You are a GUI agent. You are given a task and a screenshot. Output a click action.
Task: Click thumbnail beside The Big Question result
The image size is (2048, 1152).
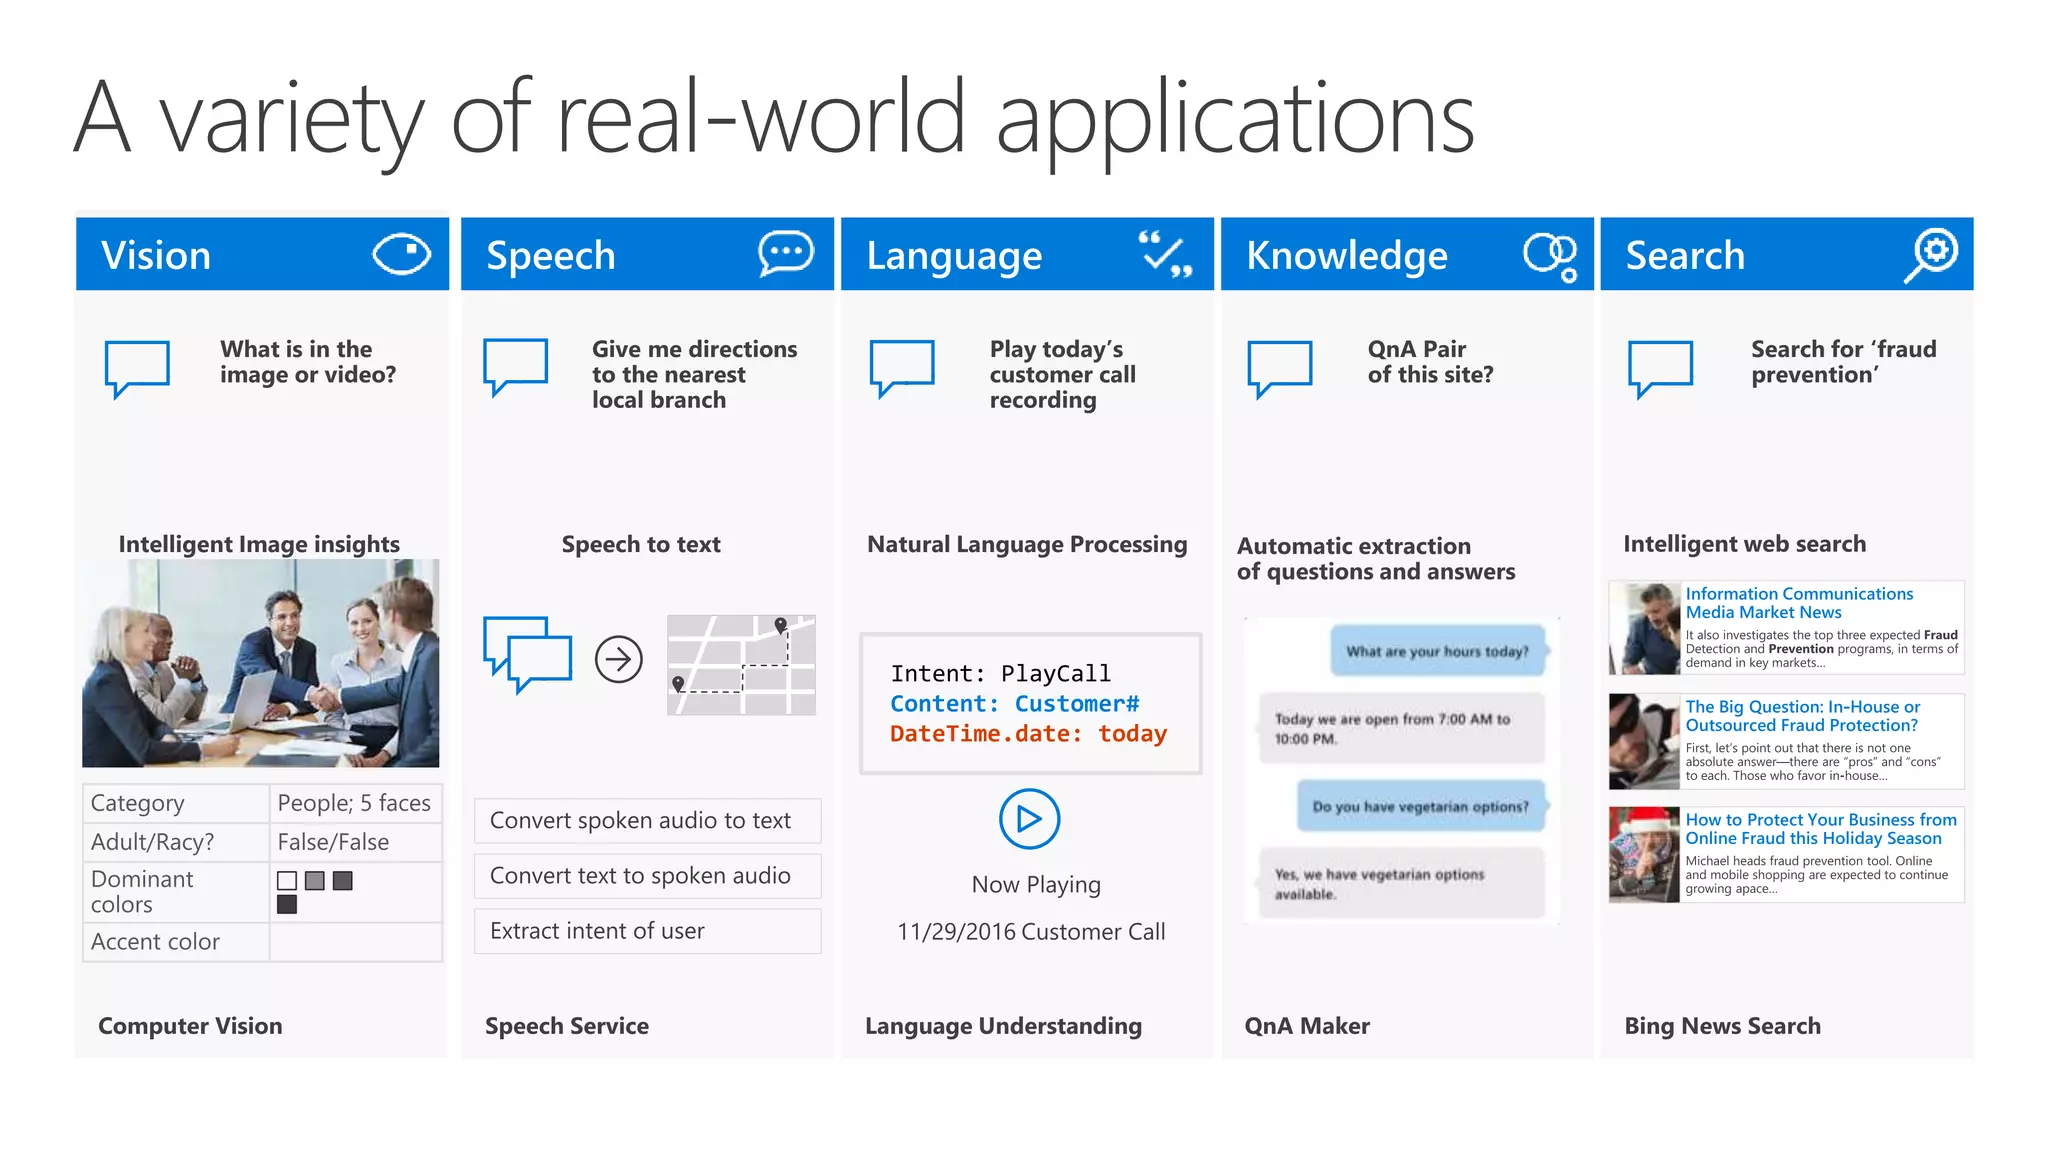tap(1644, 742)
